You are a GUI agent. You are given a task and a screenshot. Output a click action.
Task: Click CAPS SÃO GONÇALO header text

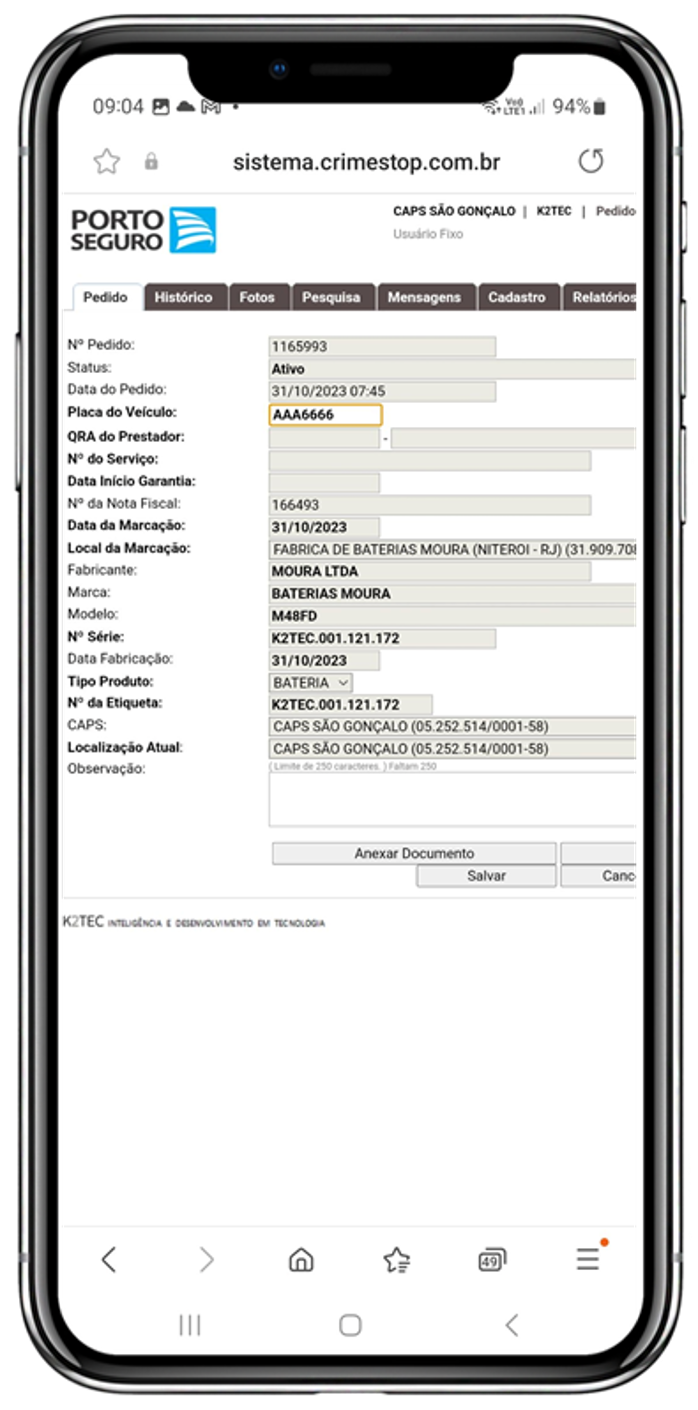pos(454,211)
